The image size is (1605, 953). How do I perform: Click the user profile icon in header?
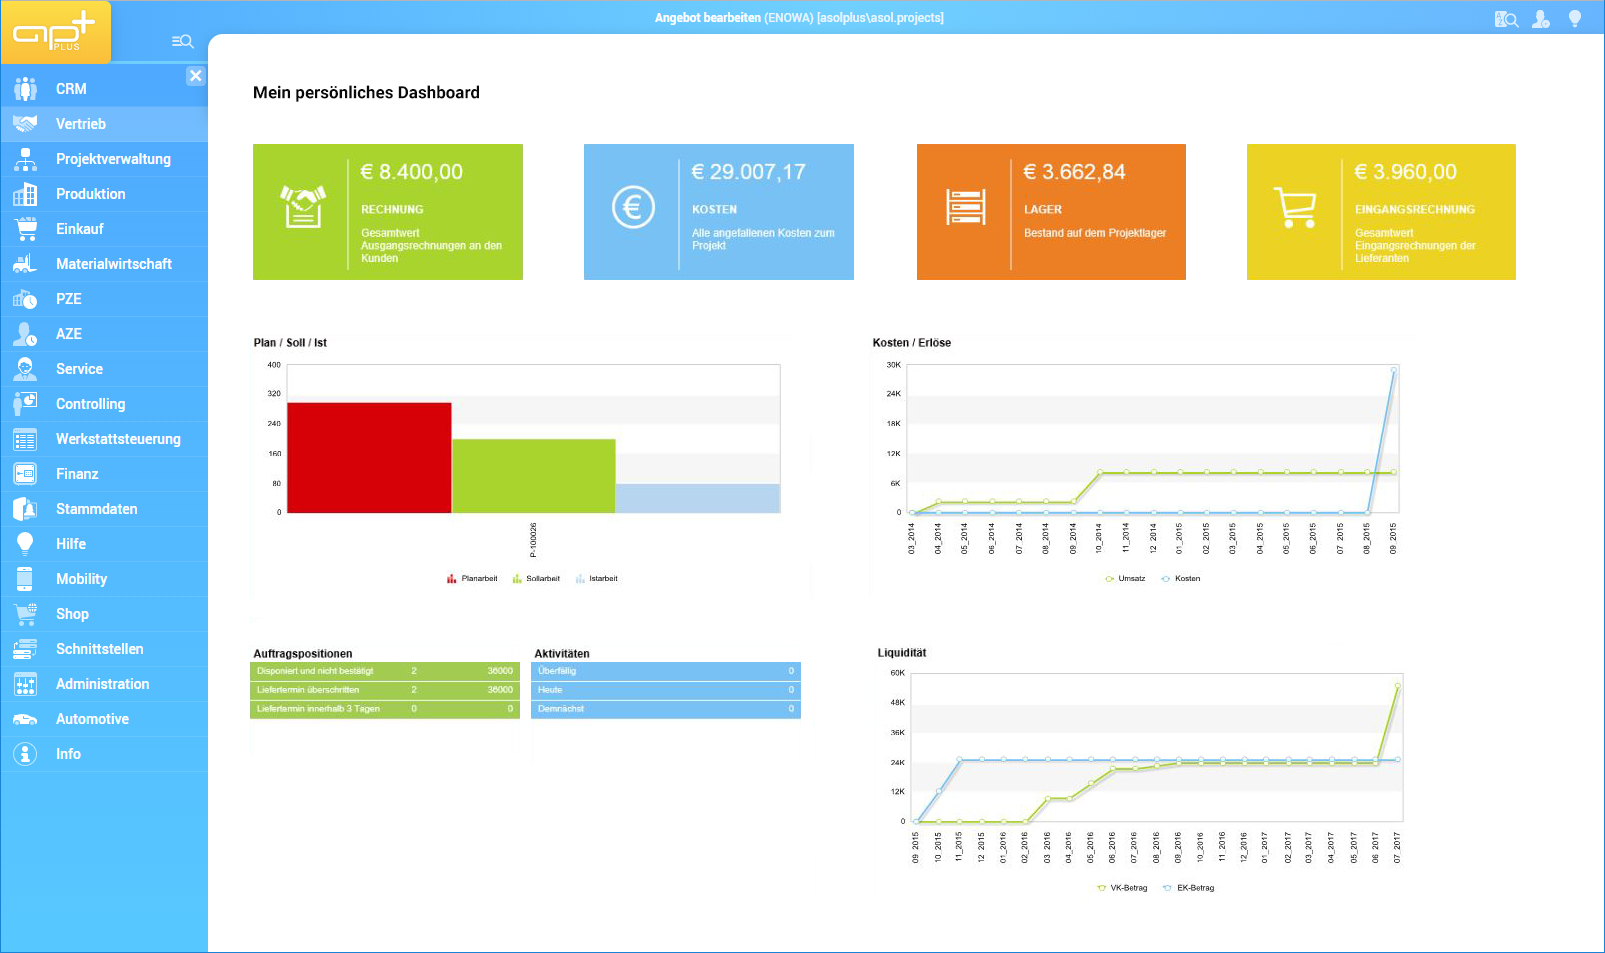coord(1540,19)
